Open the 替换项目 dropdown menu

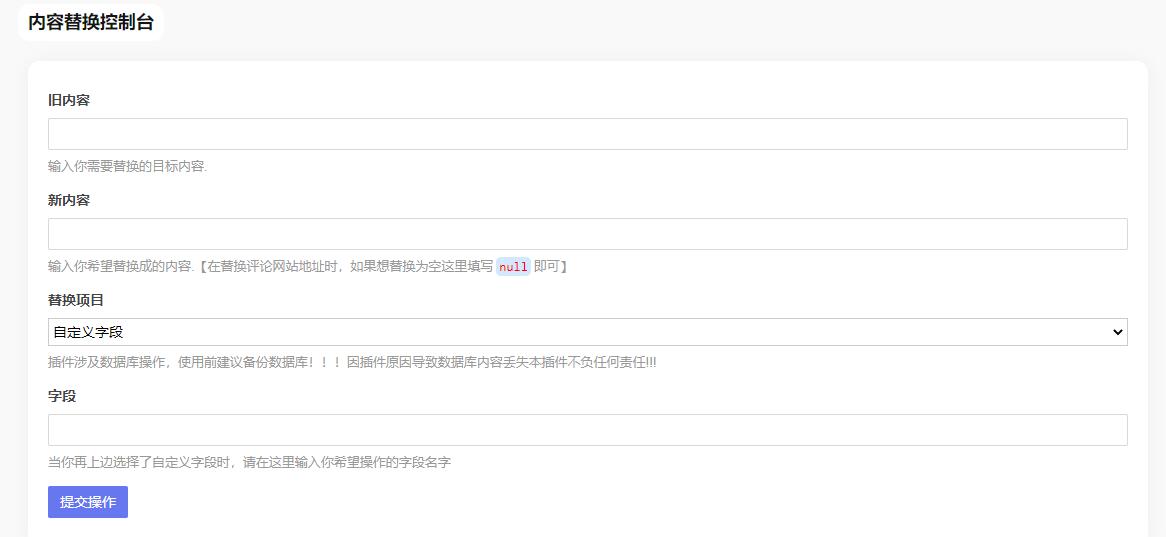587,332
